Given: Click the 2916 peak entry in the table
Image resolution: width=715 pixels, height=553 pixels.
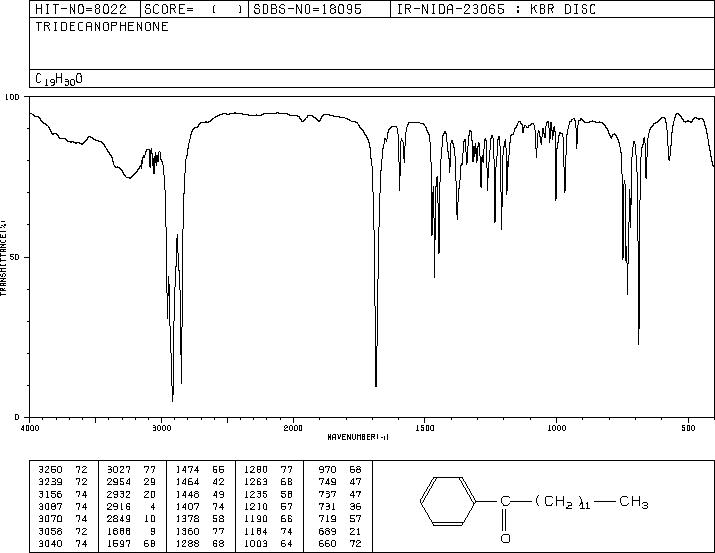Looking at the screenshot, I should 131,506.
